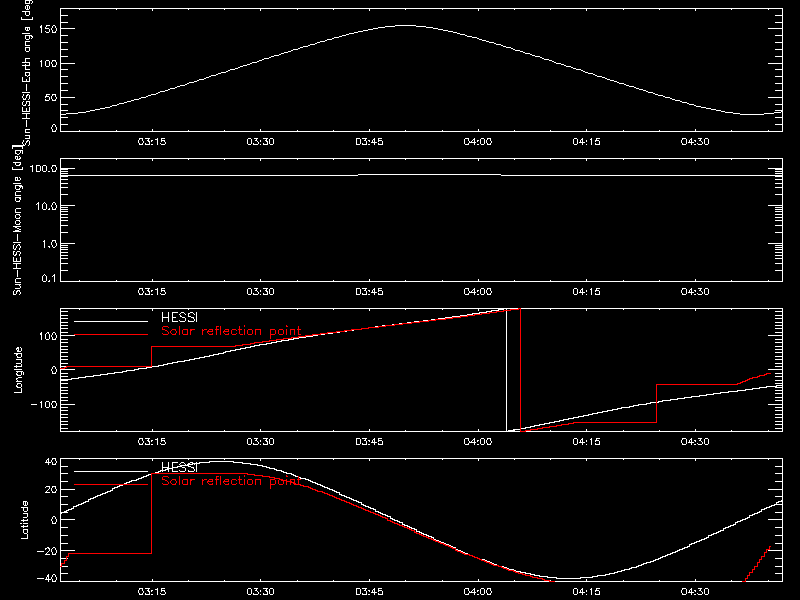Click the 10.0 tick on Moon angle axis
The width and height of the screenshot is (800, 600).
coord(46,206)
